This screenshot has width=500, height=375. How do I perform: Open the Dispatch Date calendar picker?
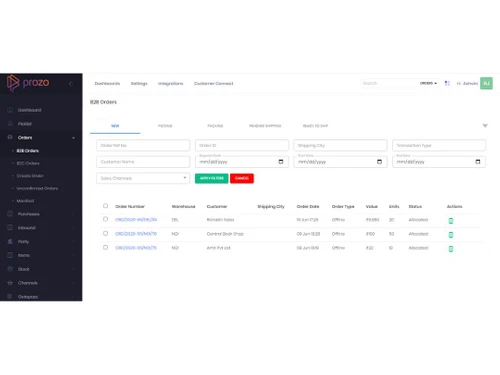click(281, 162)
